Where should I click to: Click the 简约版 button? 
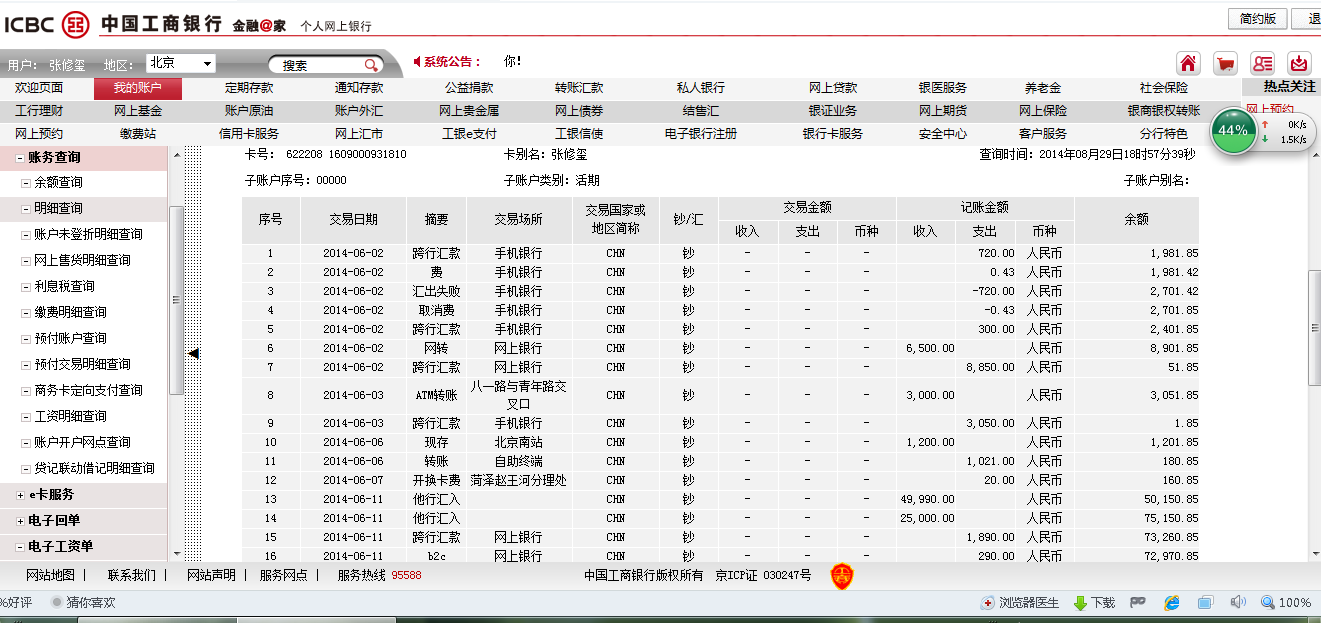[x=1256, y=19]
